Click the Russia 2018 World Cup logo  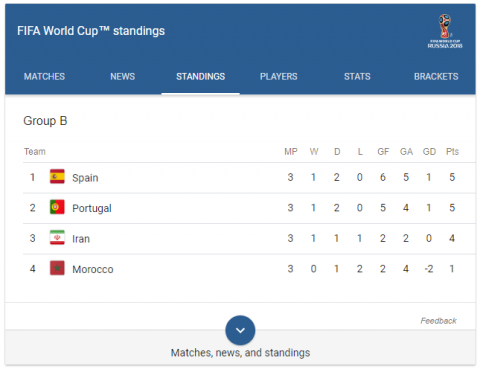pyautogui.click(x=445, y=31)
